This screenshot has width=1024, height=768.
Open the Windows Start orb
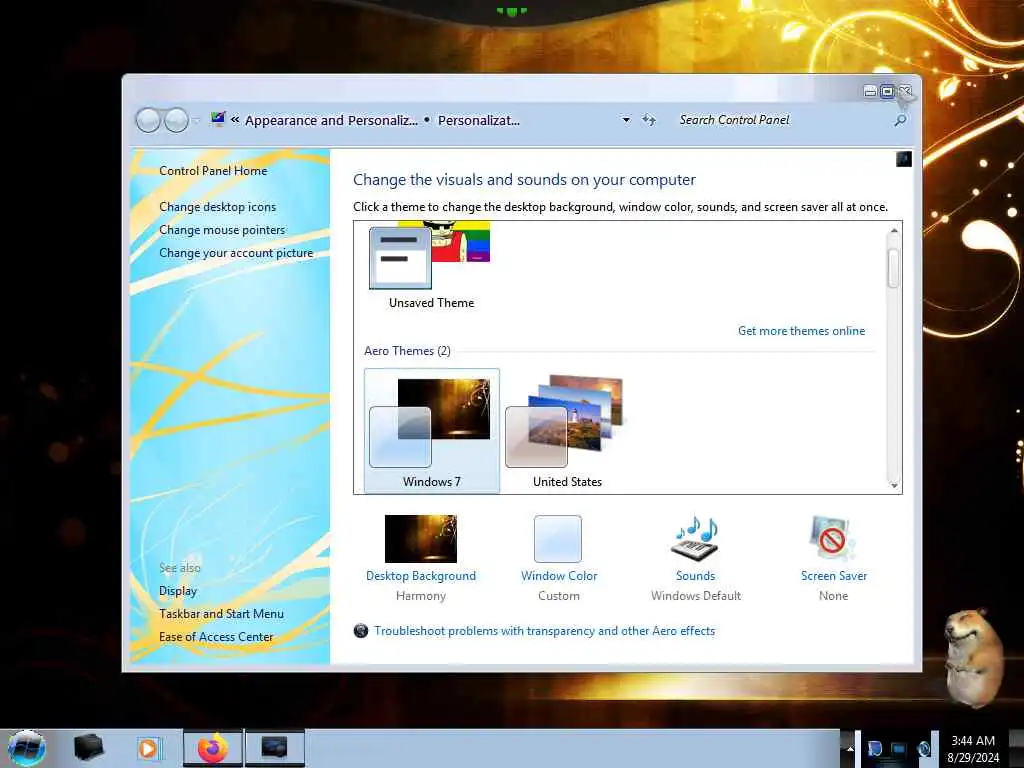27,748
